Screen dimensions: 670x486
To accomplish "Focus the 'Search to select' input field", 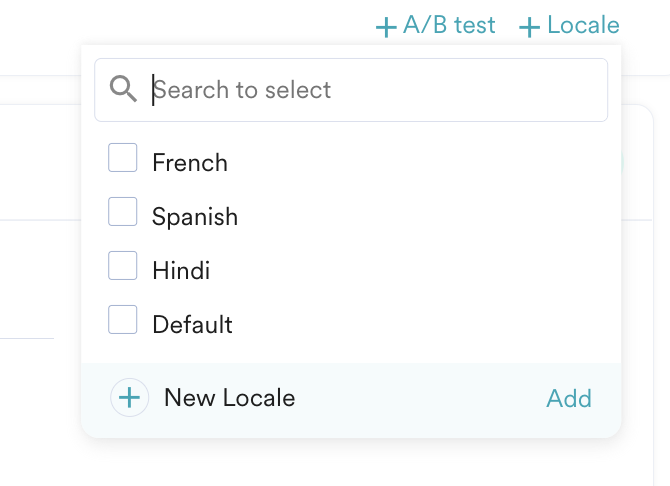I will [x=370, y=90].
